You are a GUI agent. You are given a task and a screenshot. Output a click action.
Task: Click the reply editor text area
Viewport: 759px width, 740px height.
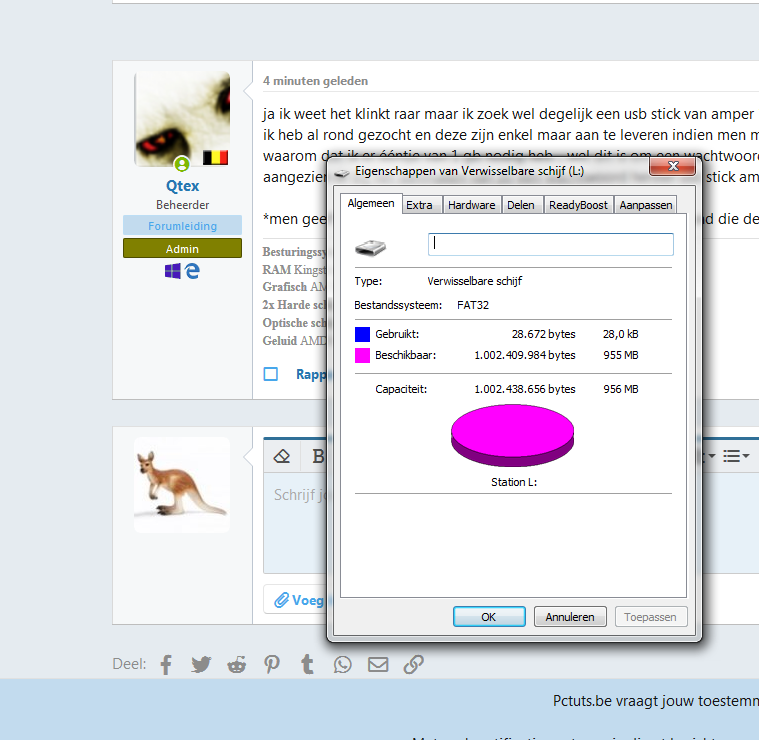[295, 523]
